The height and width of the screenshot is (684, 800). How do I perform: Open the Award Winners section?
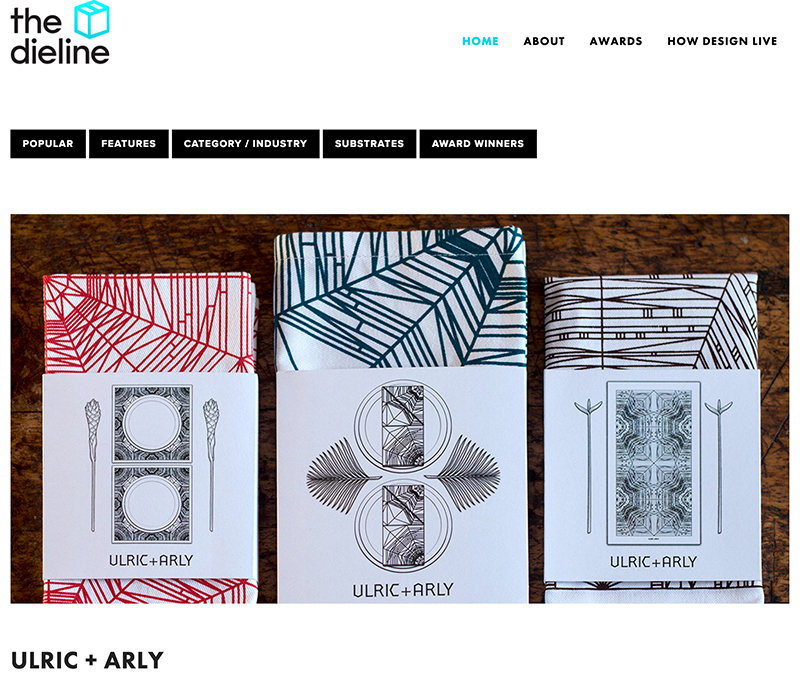coord(478,144)
